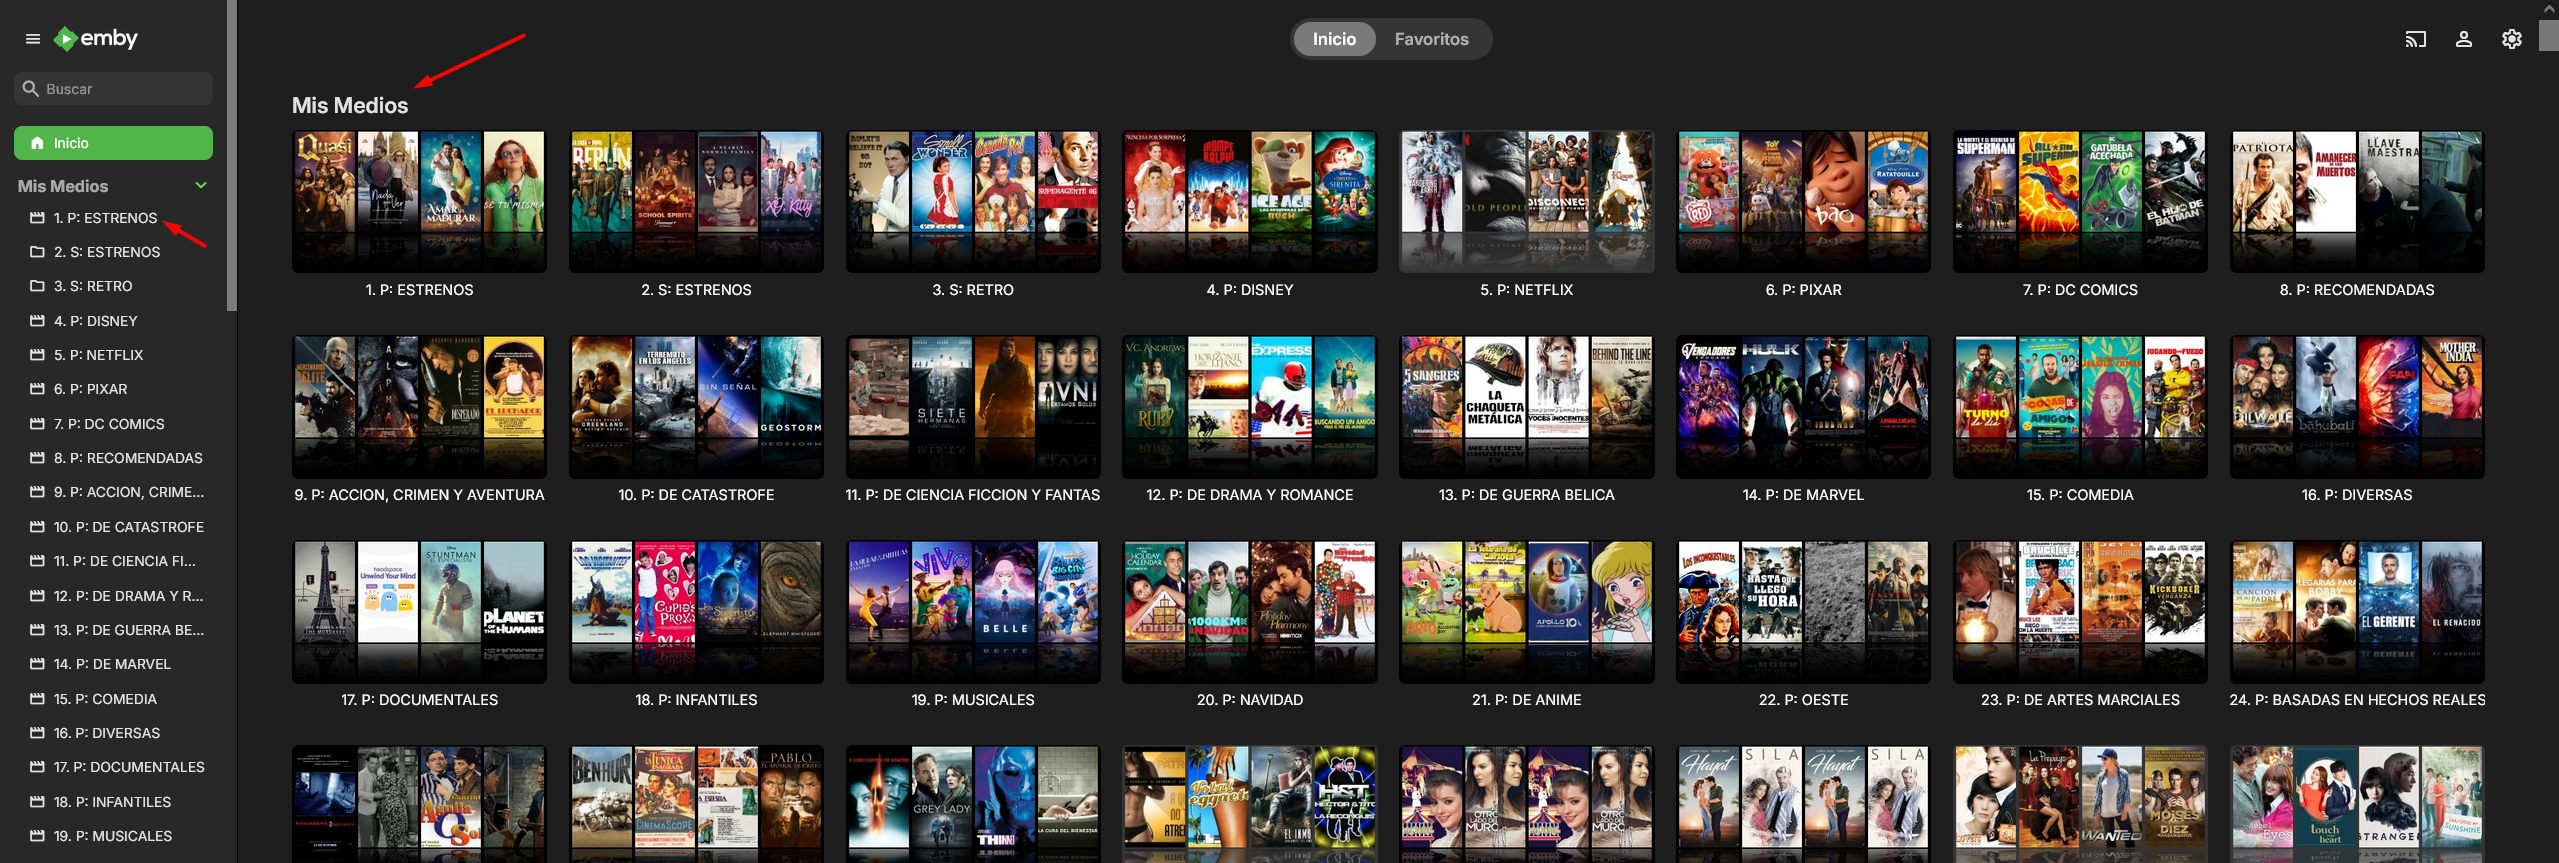Click the Mis Medios section heading
This screenshot has height=863, width=2559.
[x=350, y=105]
